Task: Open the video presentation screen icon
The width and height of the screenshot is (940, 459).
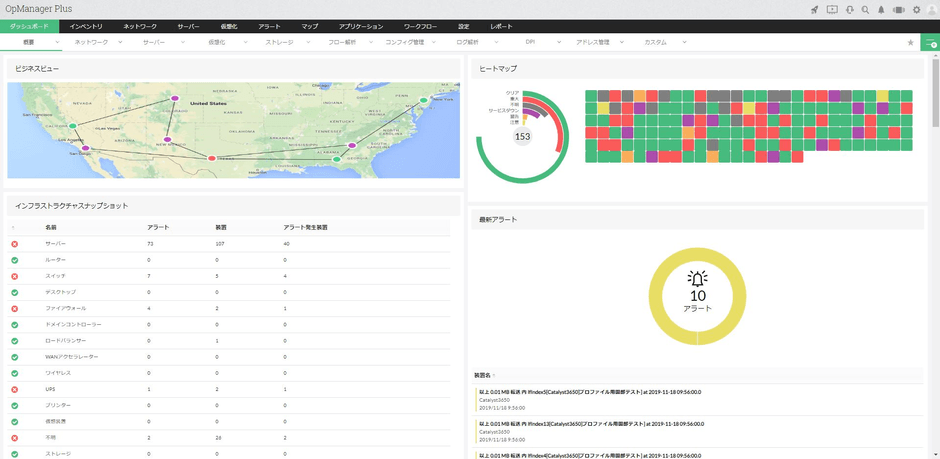Action: 832,9
